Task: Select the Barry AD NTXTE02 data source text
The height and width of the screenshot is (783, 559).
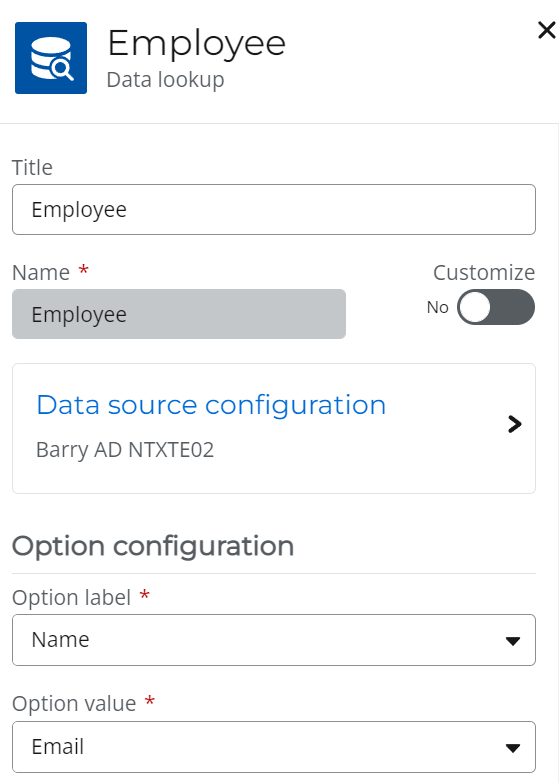Action: point(125,450)
